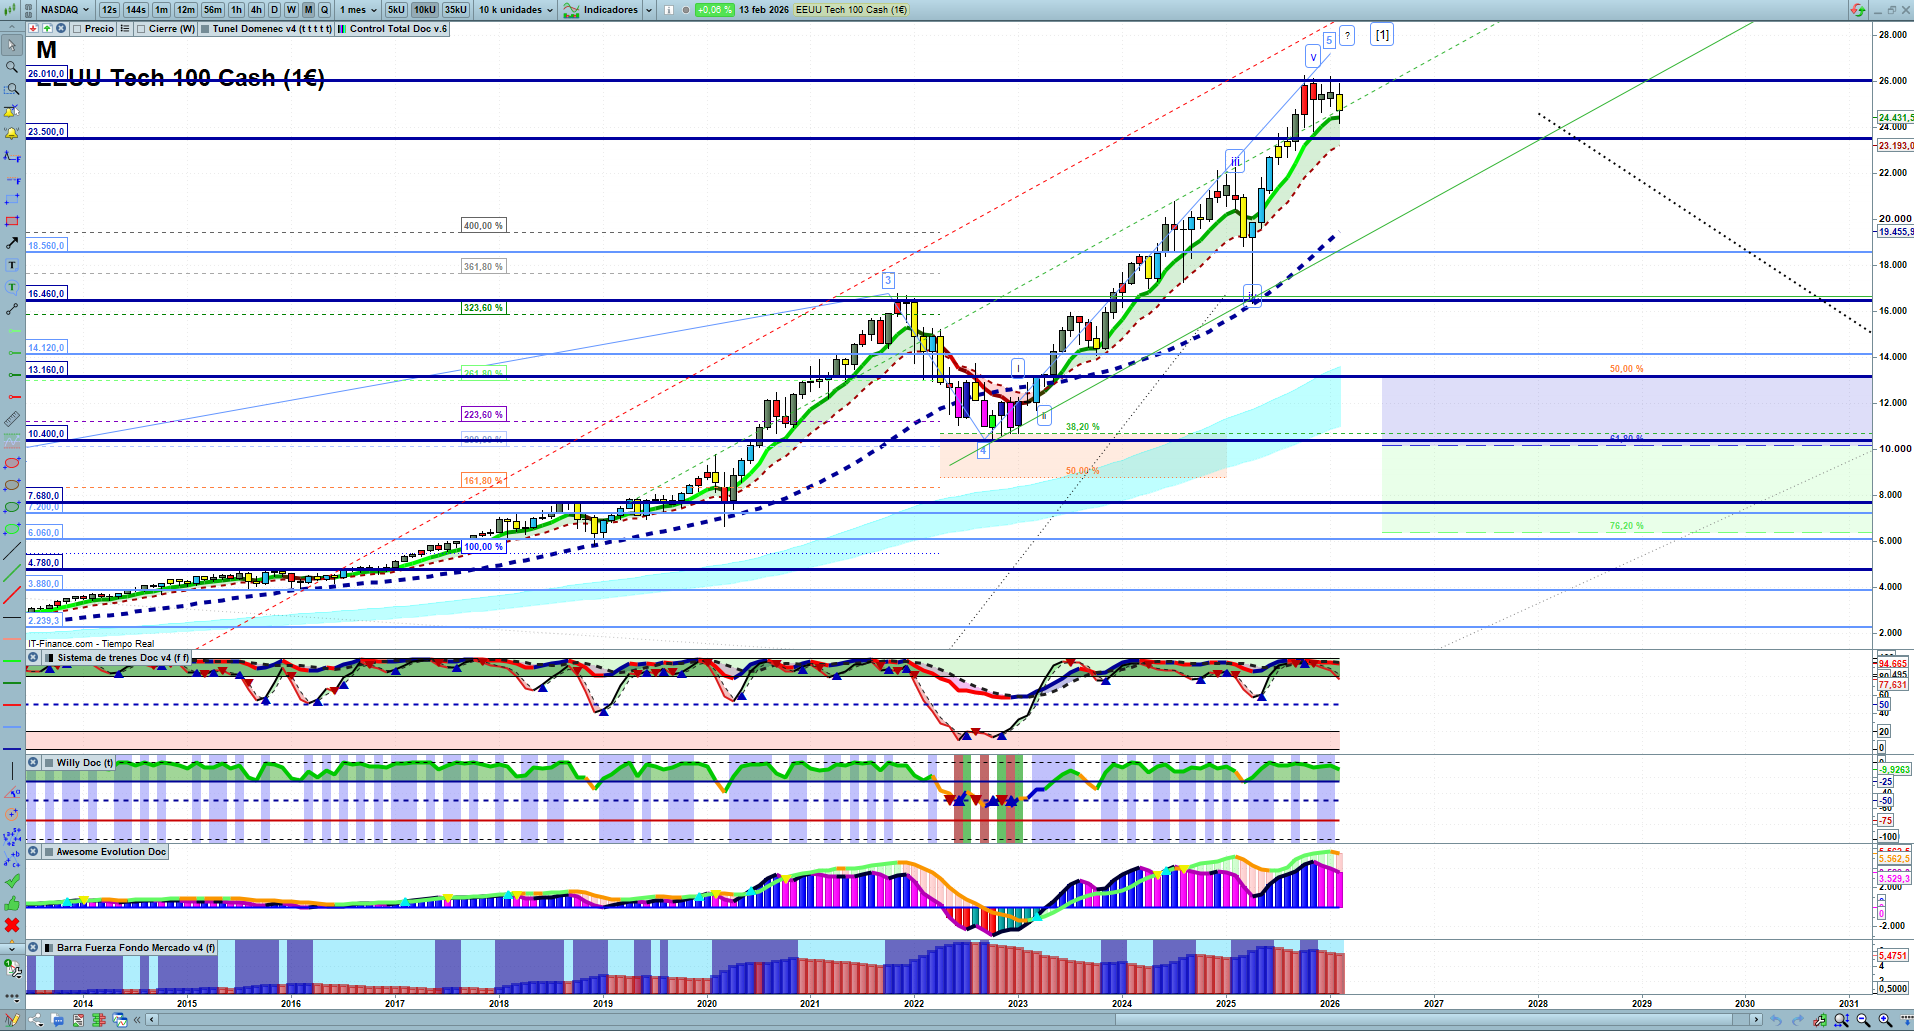Image resolution: width=1914 pixels, height=1031 pixels.
Task: Close the Willy Doc indicator panel
Action: (x=33, y=763)
